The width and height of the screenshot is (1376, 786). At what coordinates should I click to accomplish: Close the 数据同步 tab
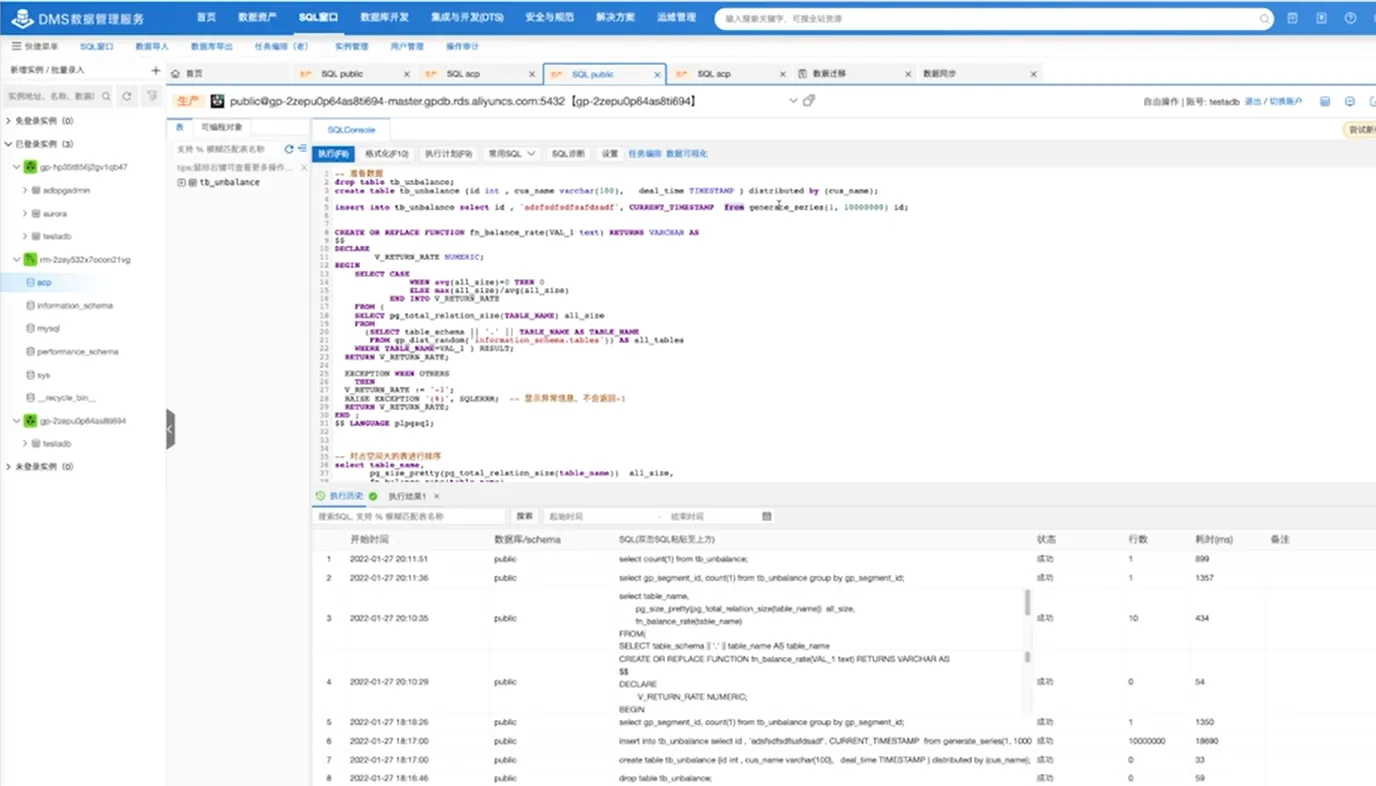click(1033, 74)
